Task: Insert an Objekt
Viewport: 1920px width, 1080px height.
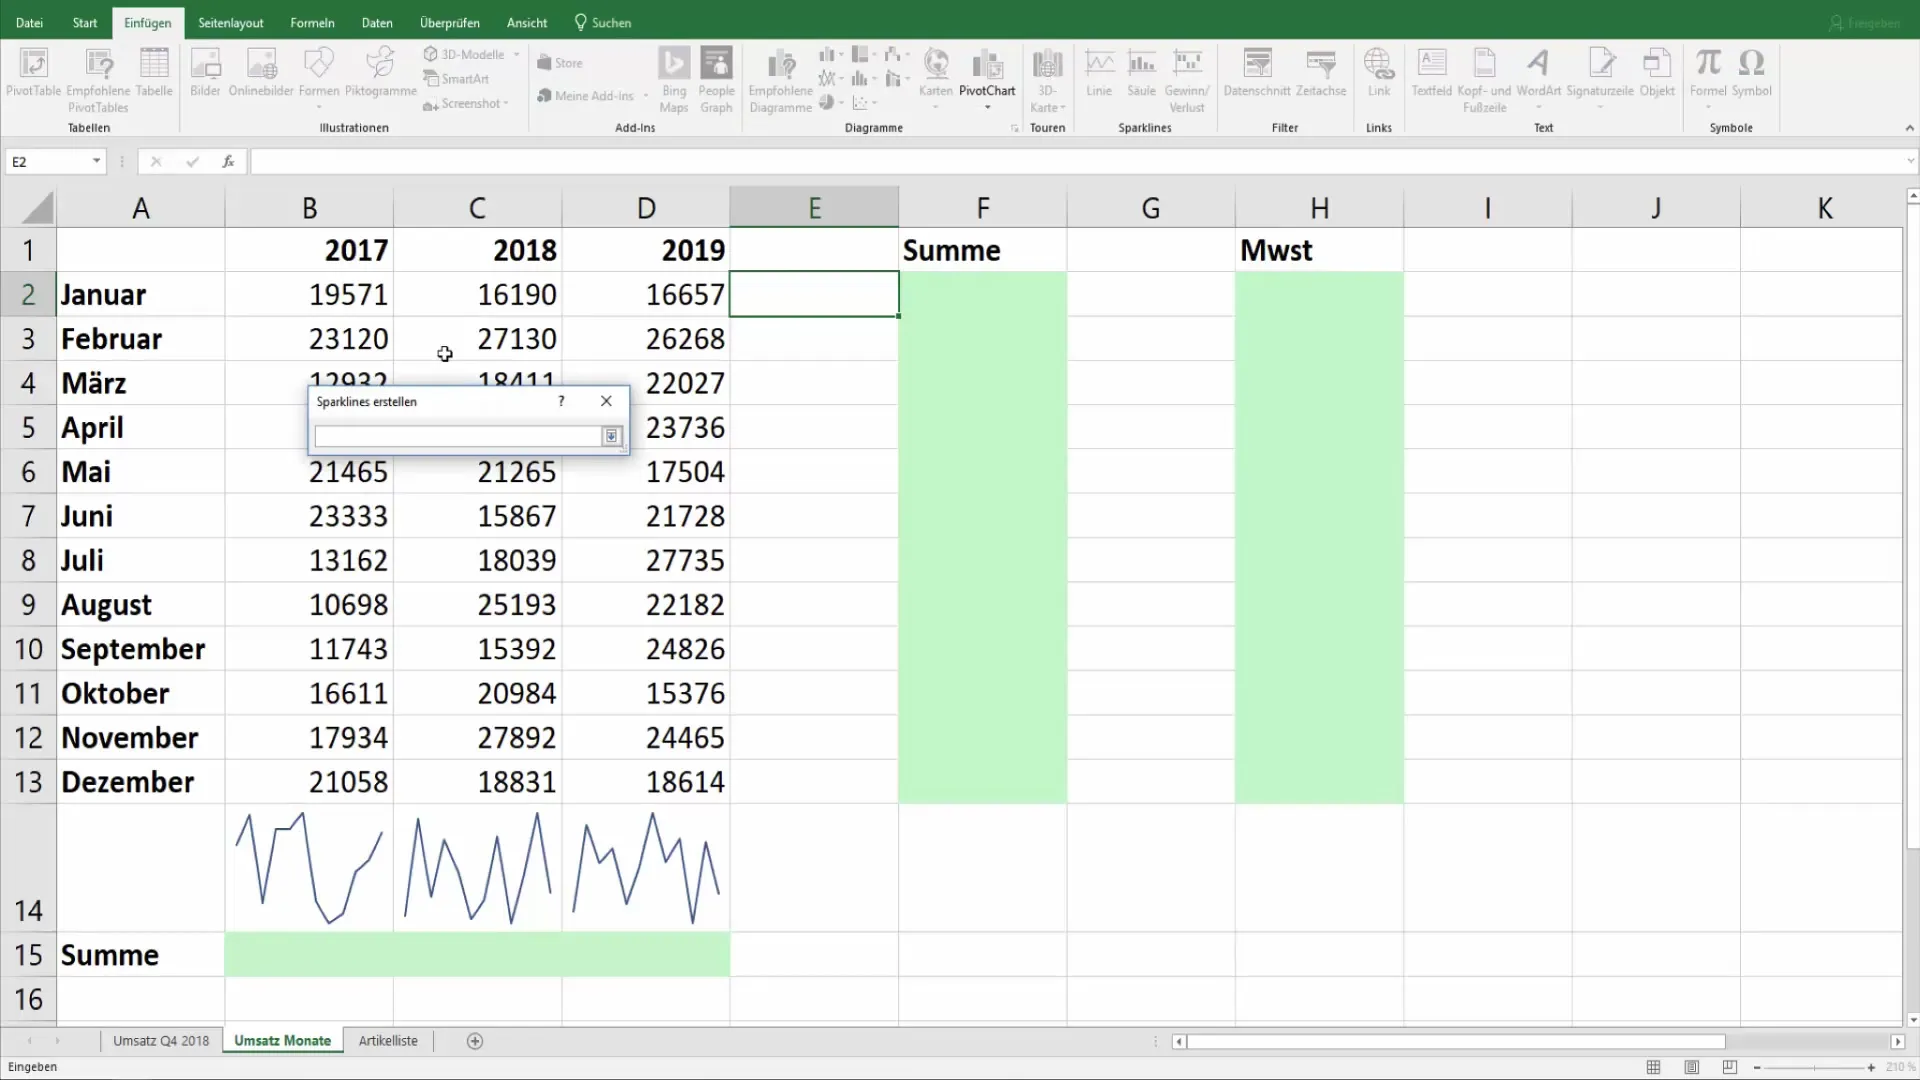Action: (x=1657, y=72)
